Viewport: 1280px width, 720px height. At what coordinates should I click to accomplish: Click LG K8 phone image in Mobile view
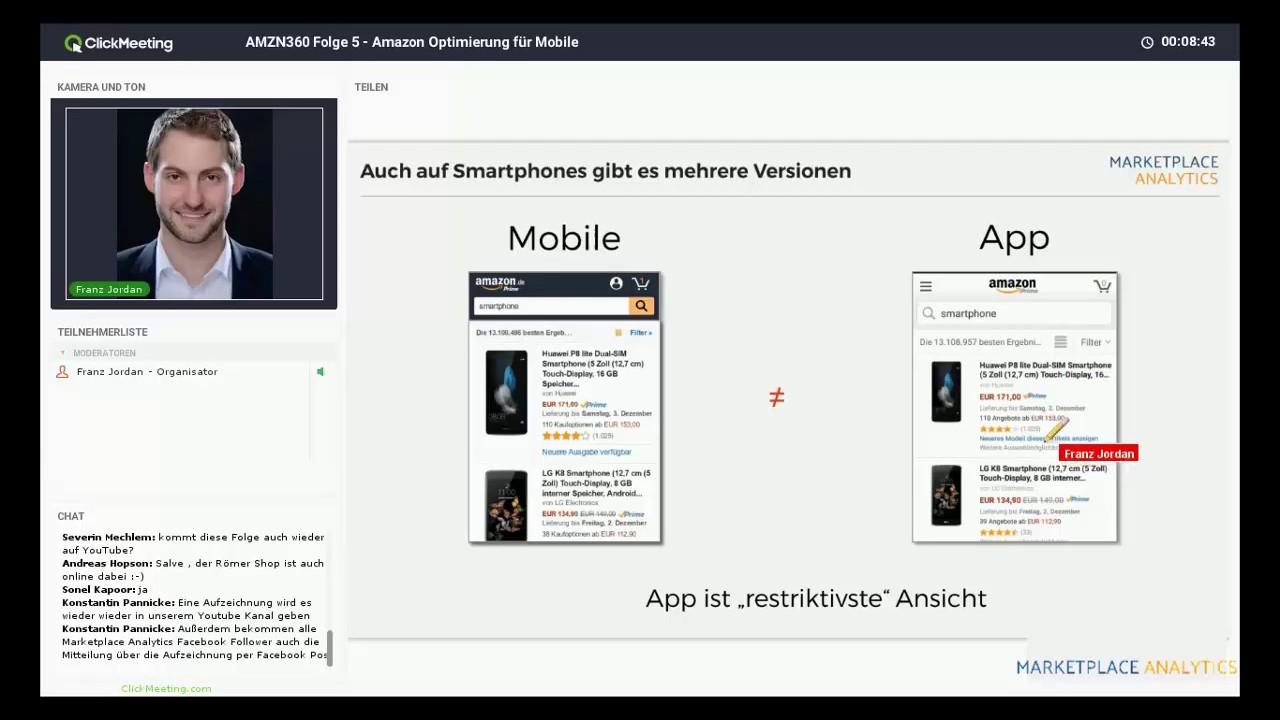tap(506, 506)
